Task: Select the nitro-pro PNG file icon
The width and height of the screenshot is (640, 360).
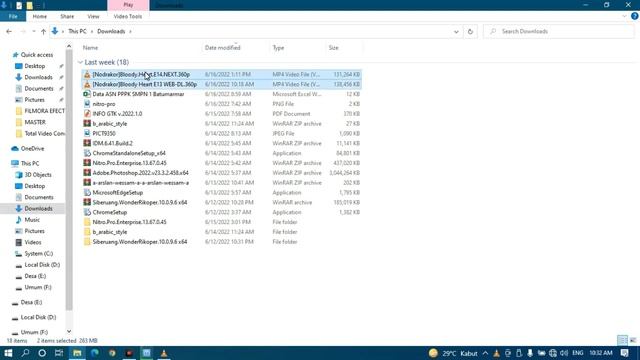Action: coord(87,104)
